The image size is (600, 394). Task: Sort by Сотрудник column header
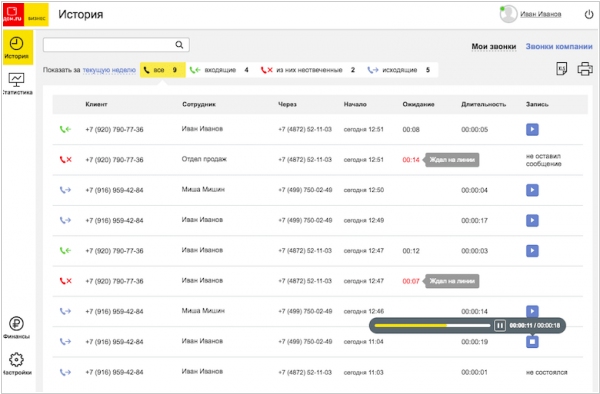click(x=199, y=104)
